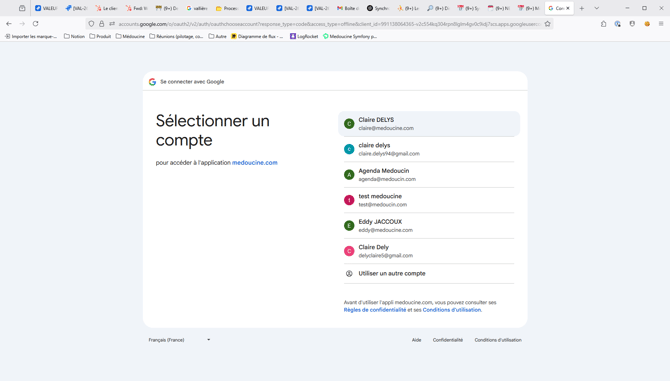This screenshot has width=670, height=381.
Task: Switch to the Proces tab
Action: pyautogui.click(x=226, y=8)
